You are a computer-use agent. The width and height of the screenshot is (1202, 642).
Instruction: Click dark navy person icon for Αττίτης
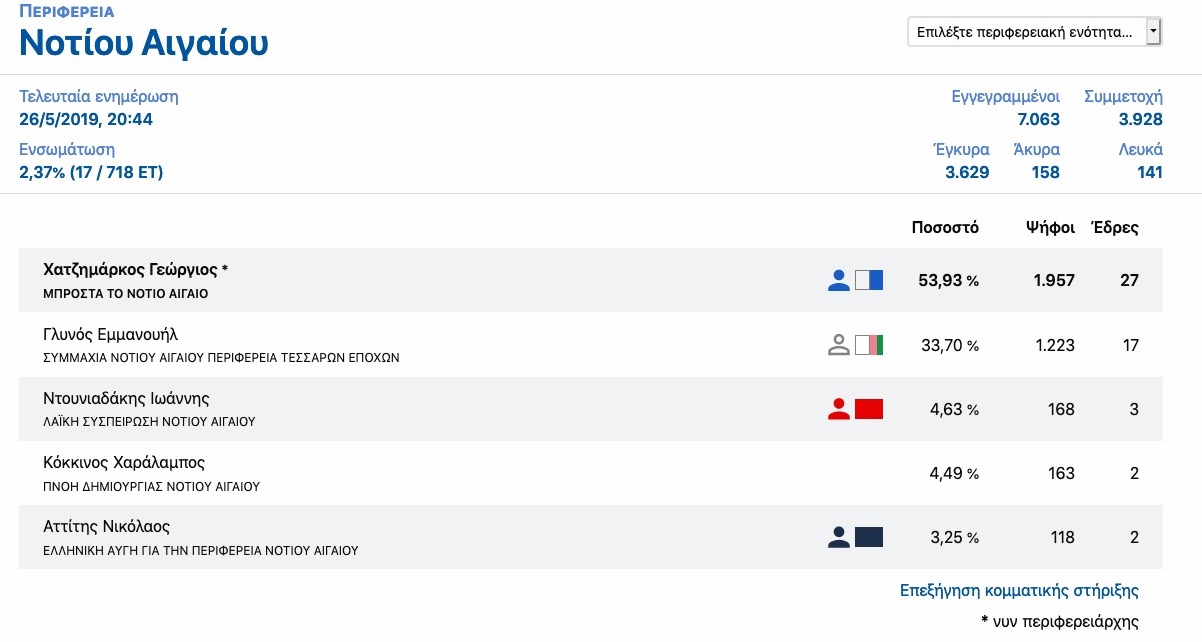tap(839, 537)
